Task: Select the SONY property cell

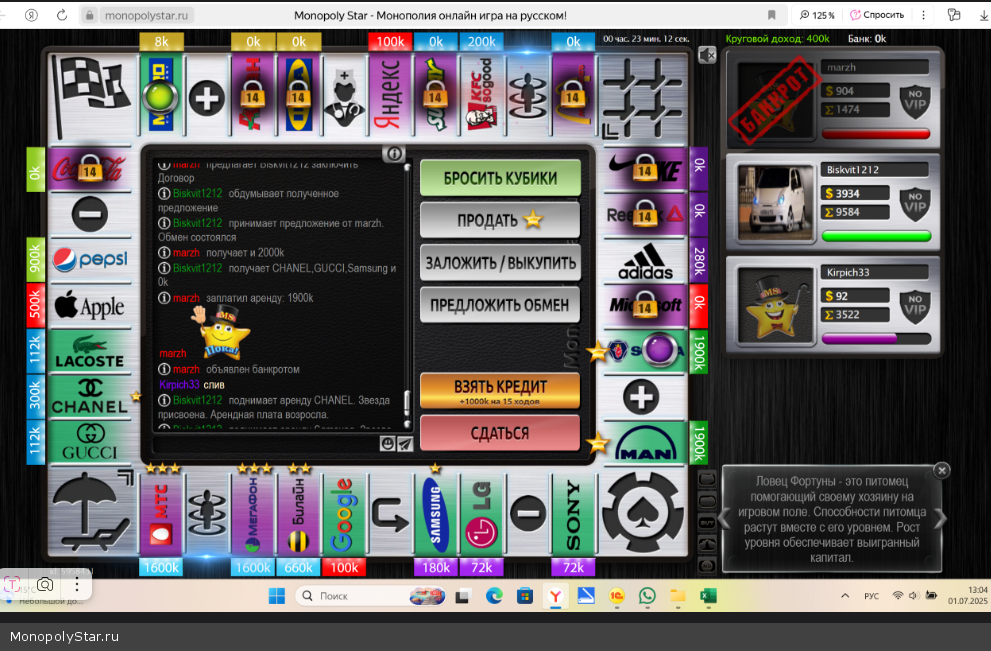Action: [573, 514]
